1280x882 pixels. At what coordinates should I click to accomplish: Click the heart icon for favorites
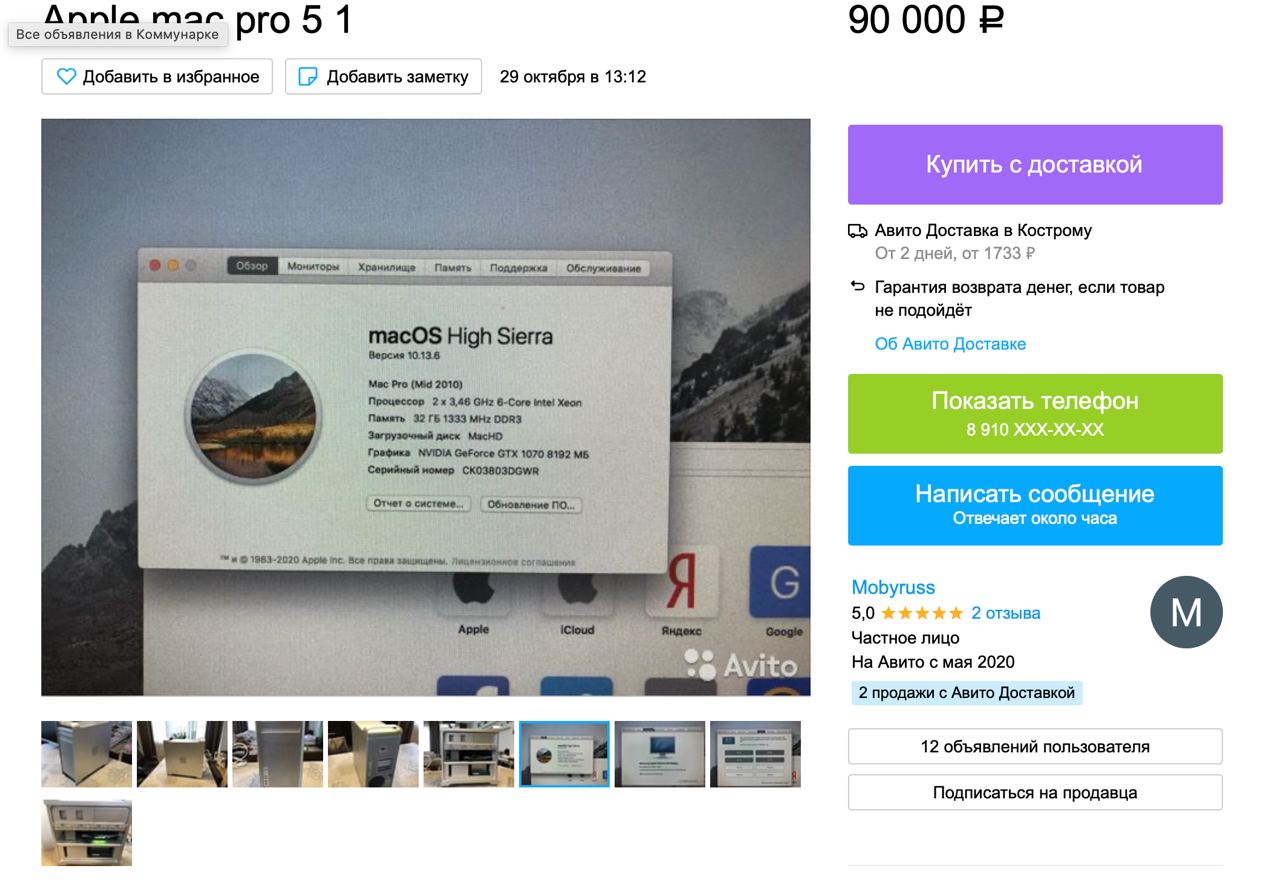point(66,76)
